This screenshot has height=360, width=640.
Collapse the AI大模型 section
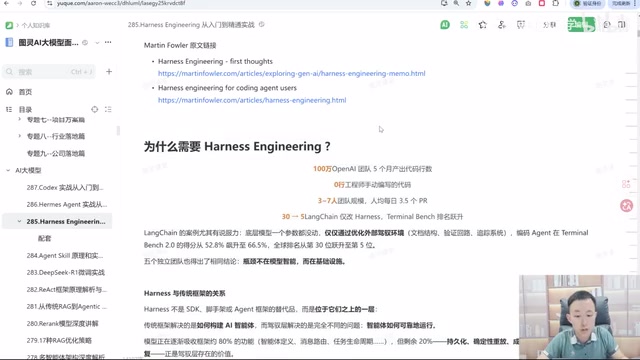pos(8,170)
